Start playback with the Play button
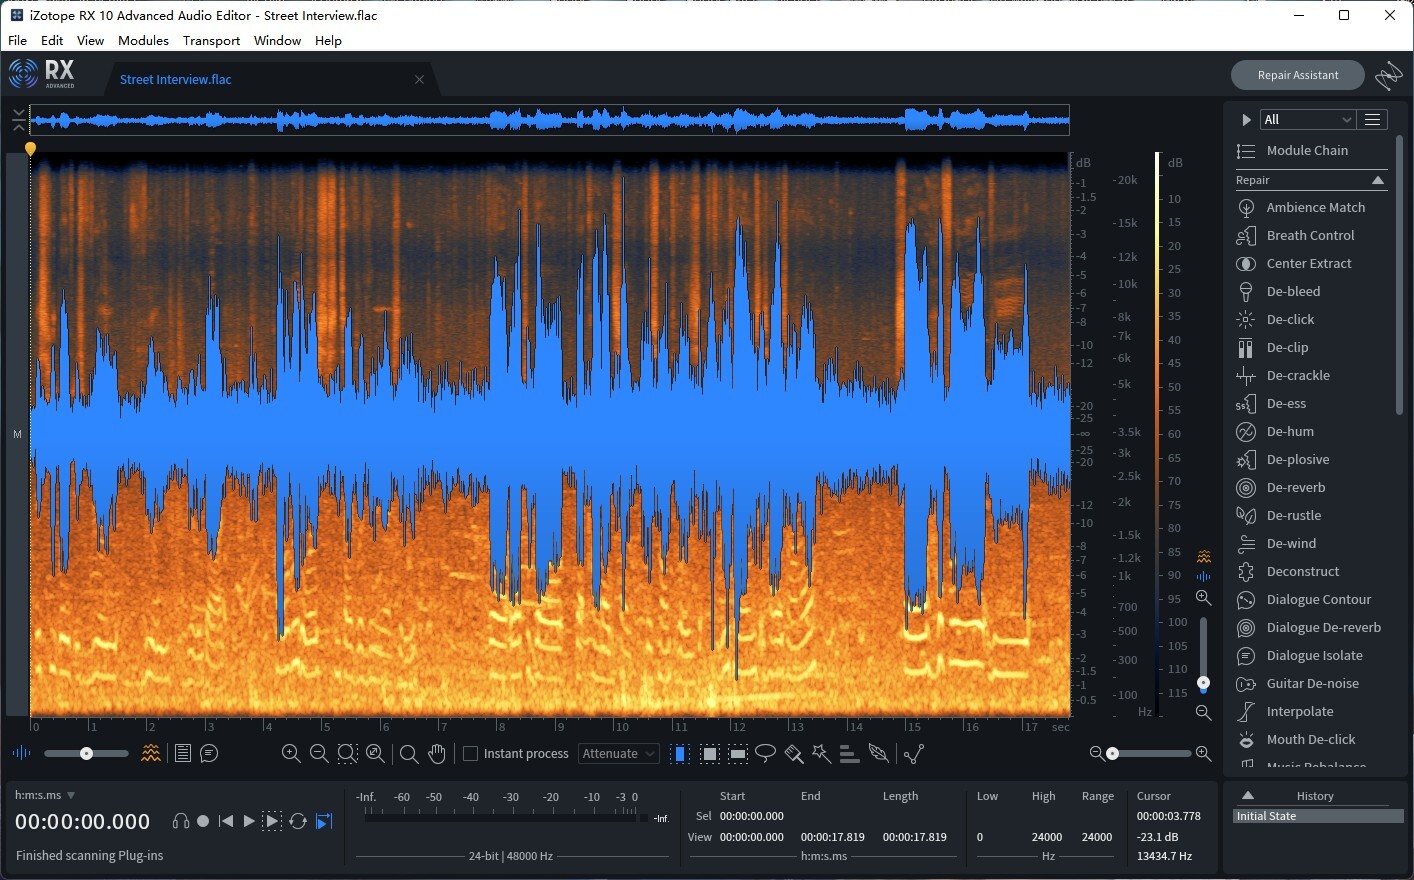Screen dimensions: 1414x880 pos(249,821)
